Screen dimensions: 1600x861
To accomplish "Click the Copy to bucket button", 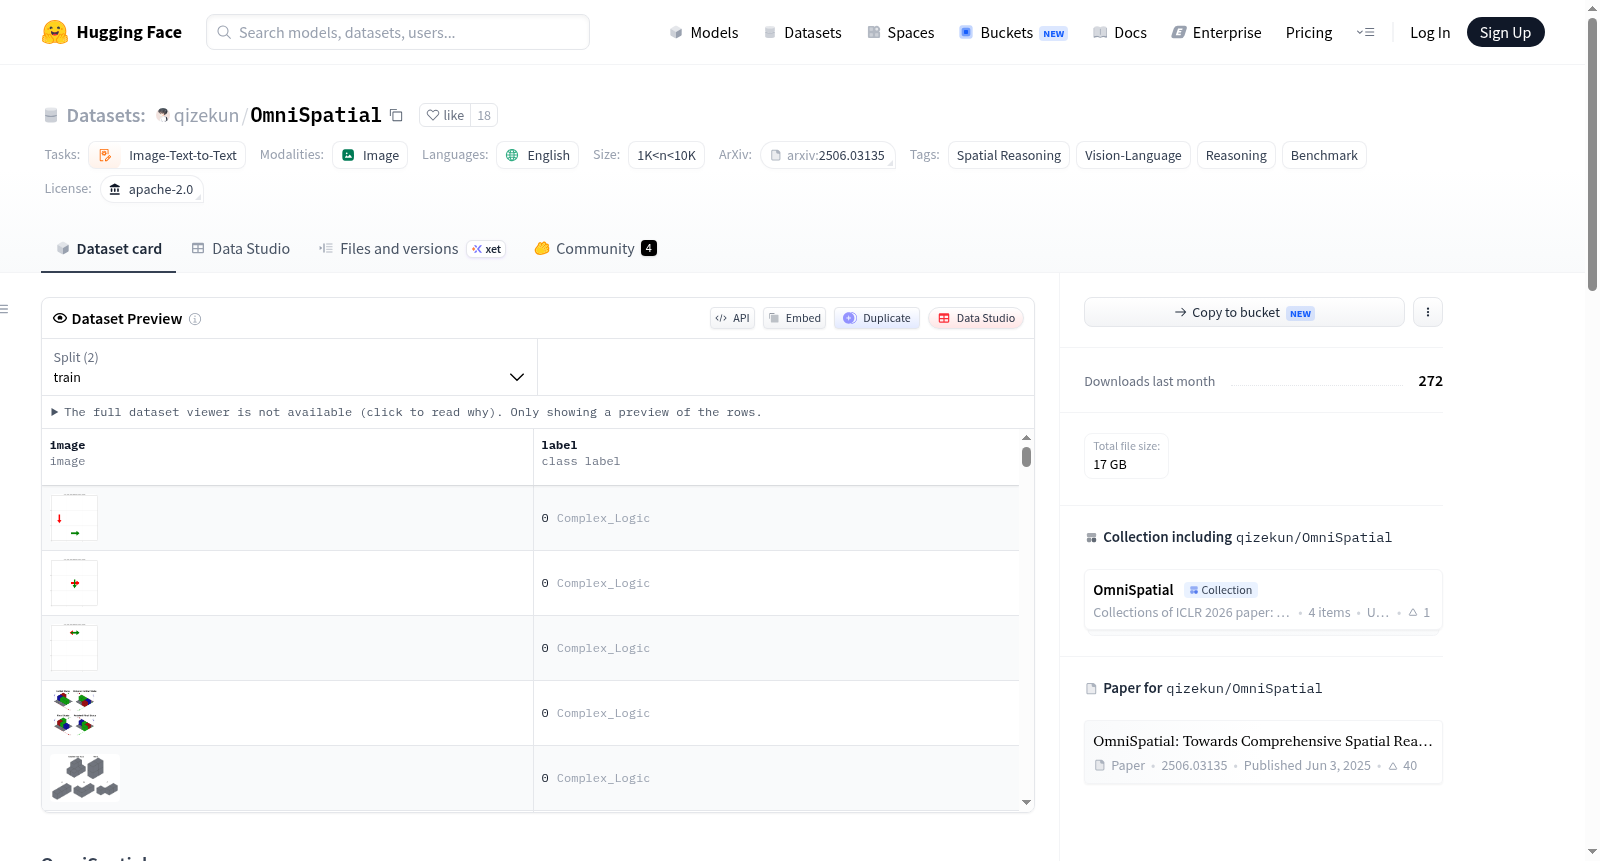I will point(1244,312).
